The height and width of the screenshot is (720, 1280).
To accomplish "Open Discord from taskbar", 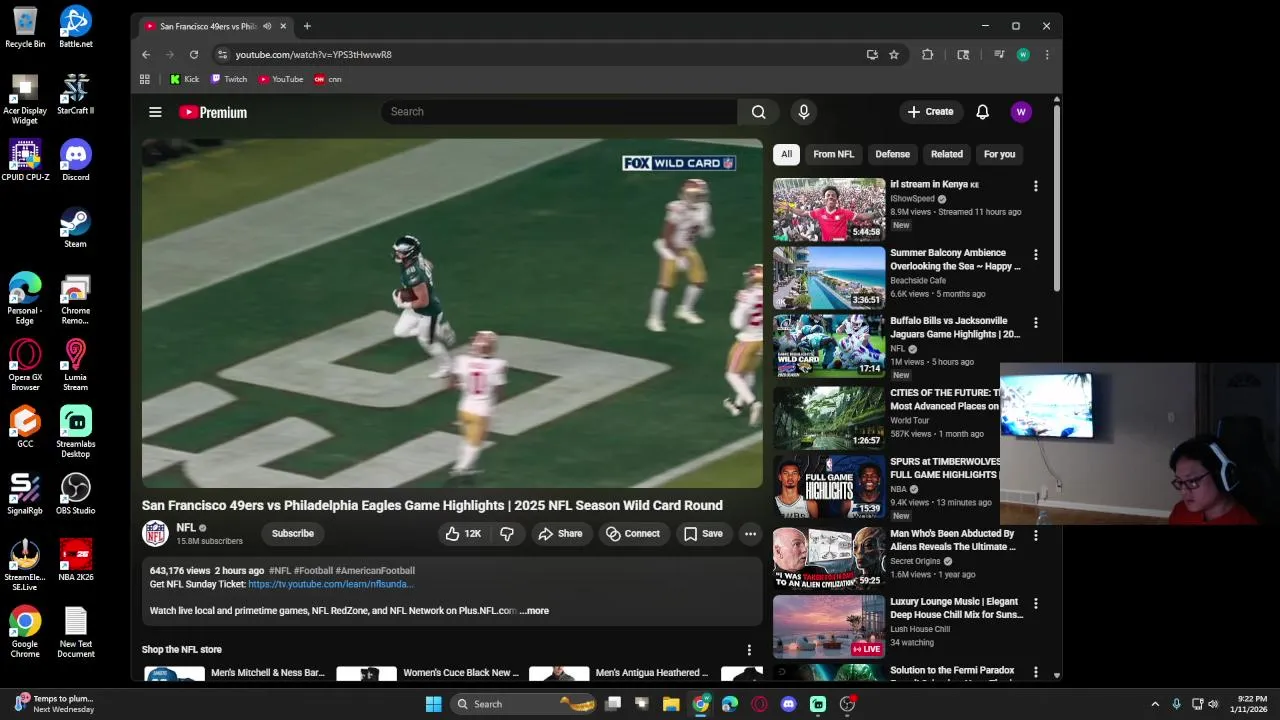I will (x=789, y=704).
